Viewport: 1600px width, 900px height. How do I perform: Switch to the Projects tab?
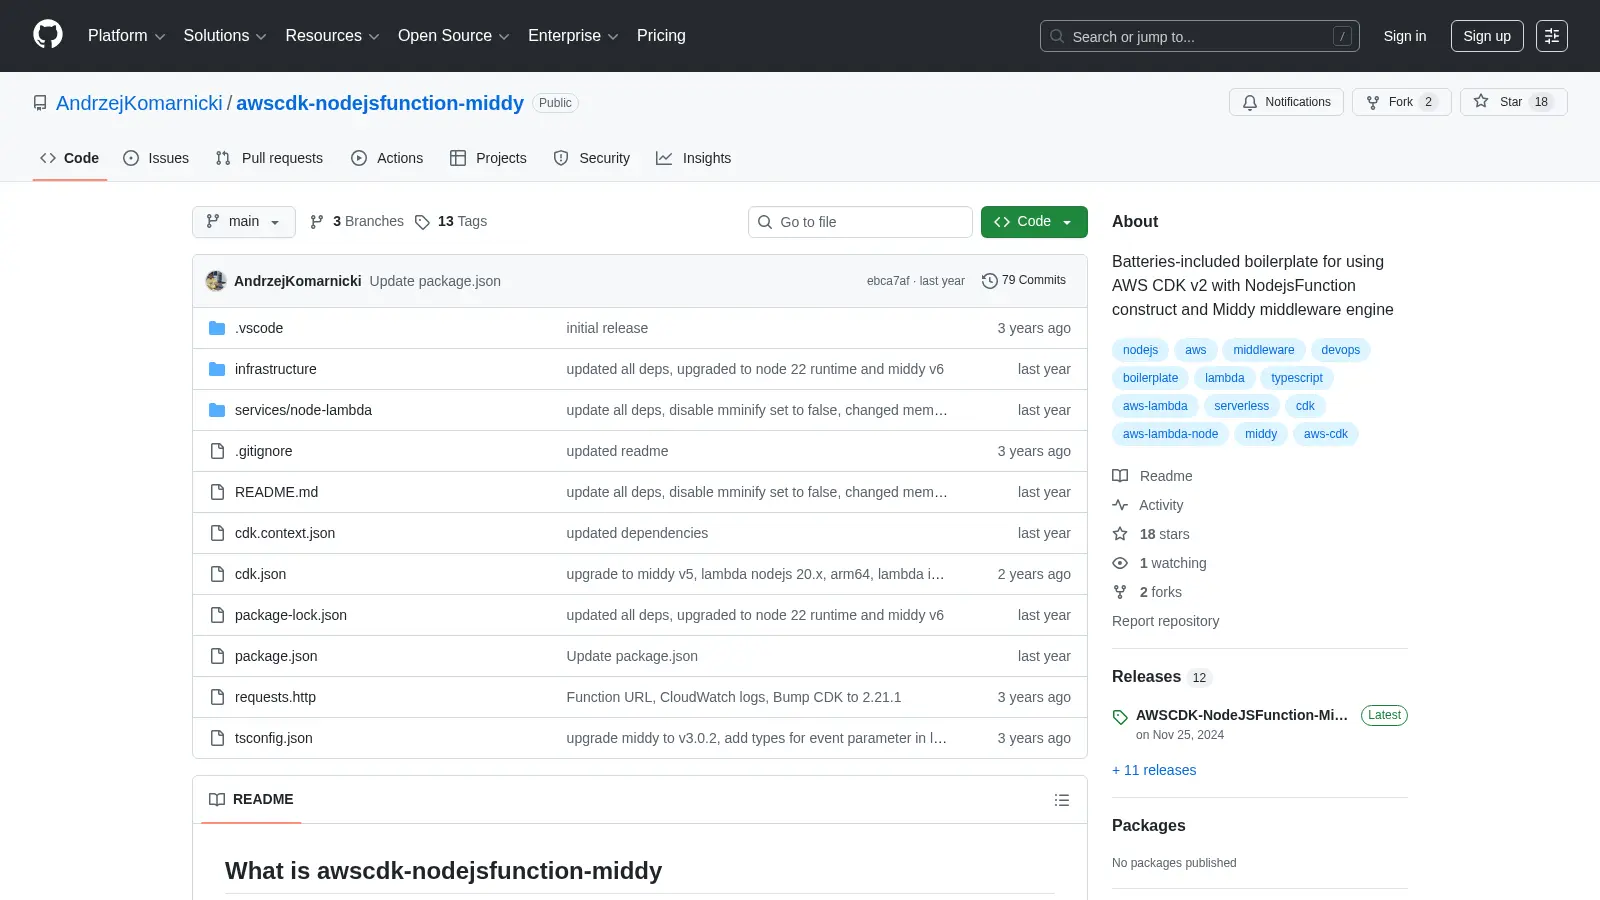[488, 158]
